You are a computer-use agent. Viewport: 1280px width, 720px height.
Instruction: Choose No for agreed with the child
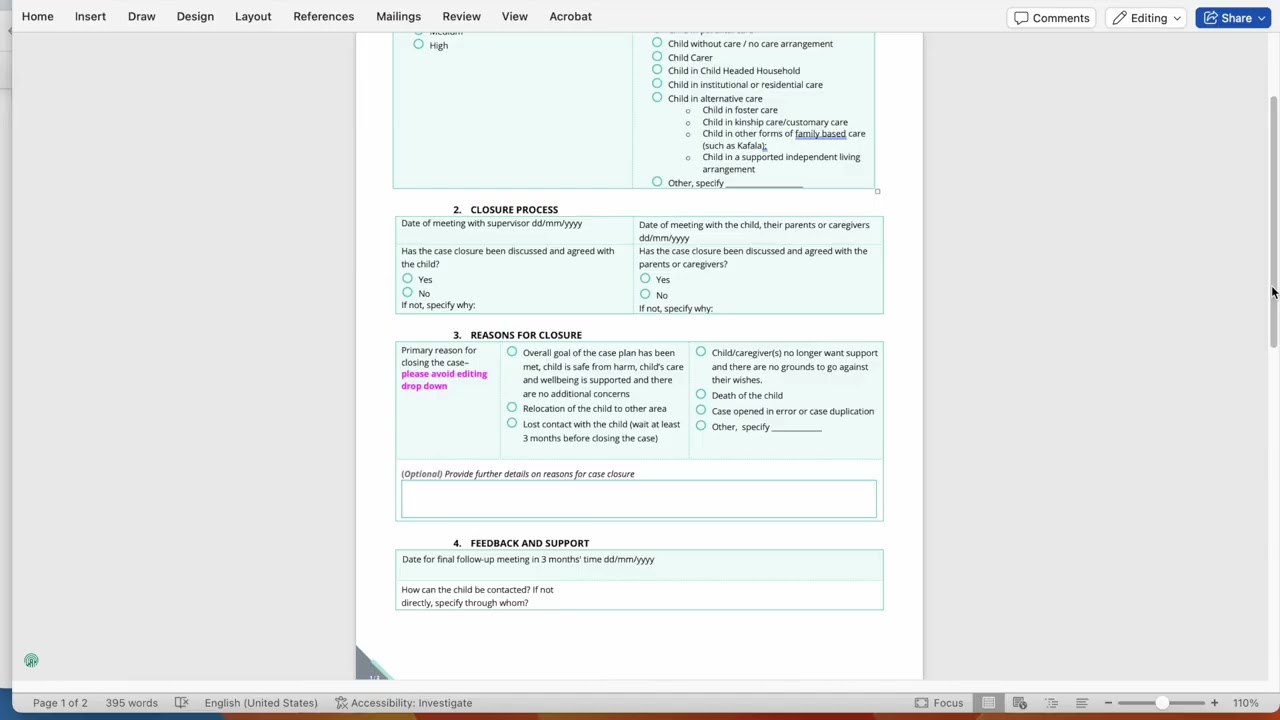(x=407, y=292)
